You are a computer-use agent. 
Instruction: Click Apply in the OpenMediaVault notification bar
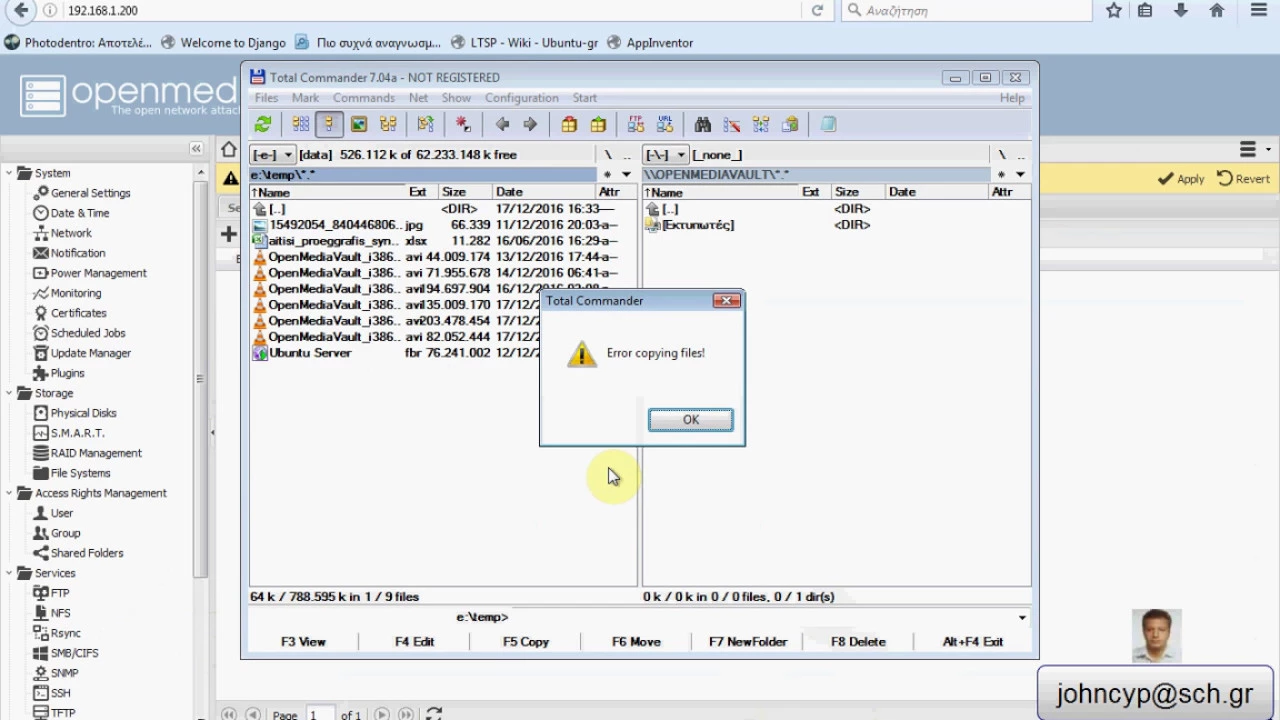coord(1181,179)
